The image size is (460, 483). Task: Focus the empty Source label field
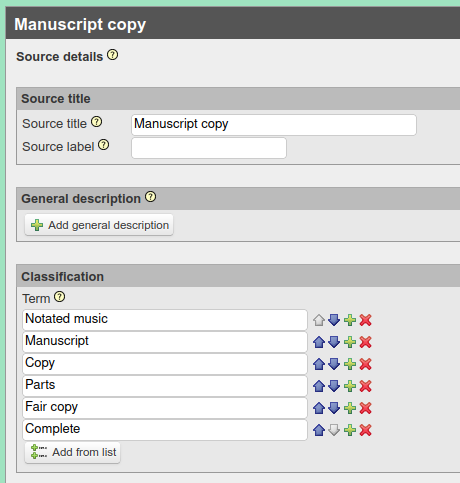209,148
